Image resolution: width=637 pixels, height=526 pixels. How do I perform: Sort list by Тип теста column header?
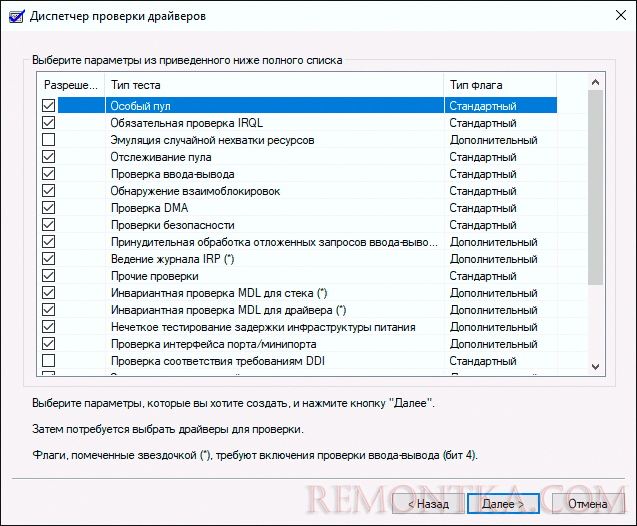(x=274, y=85)
